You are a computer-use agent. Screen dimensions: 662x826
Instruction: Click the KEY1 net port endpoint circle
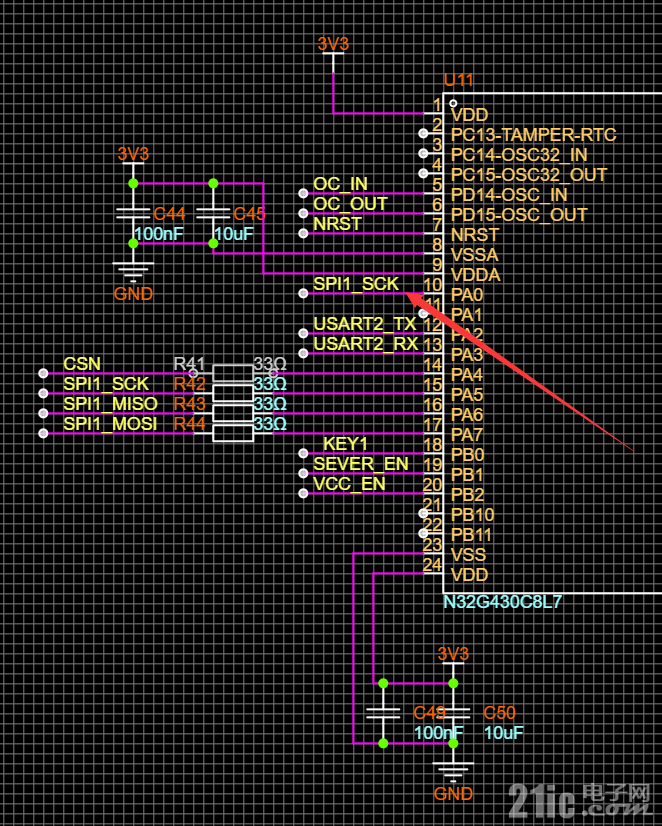pyautogui.click(x=303, y=453)
